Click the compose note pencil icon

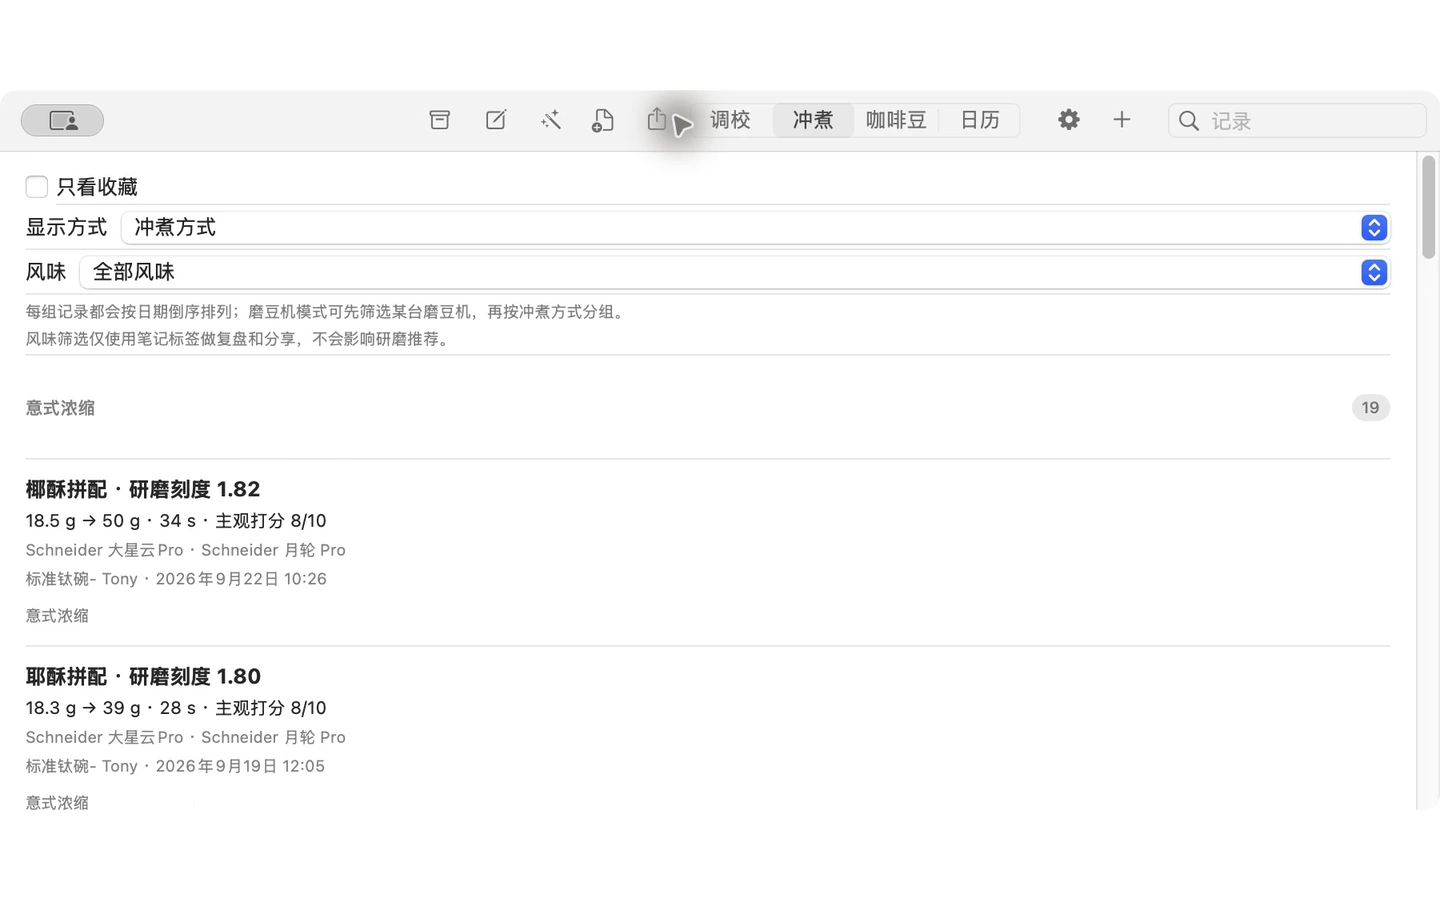(496, 120)
